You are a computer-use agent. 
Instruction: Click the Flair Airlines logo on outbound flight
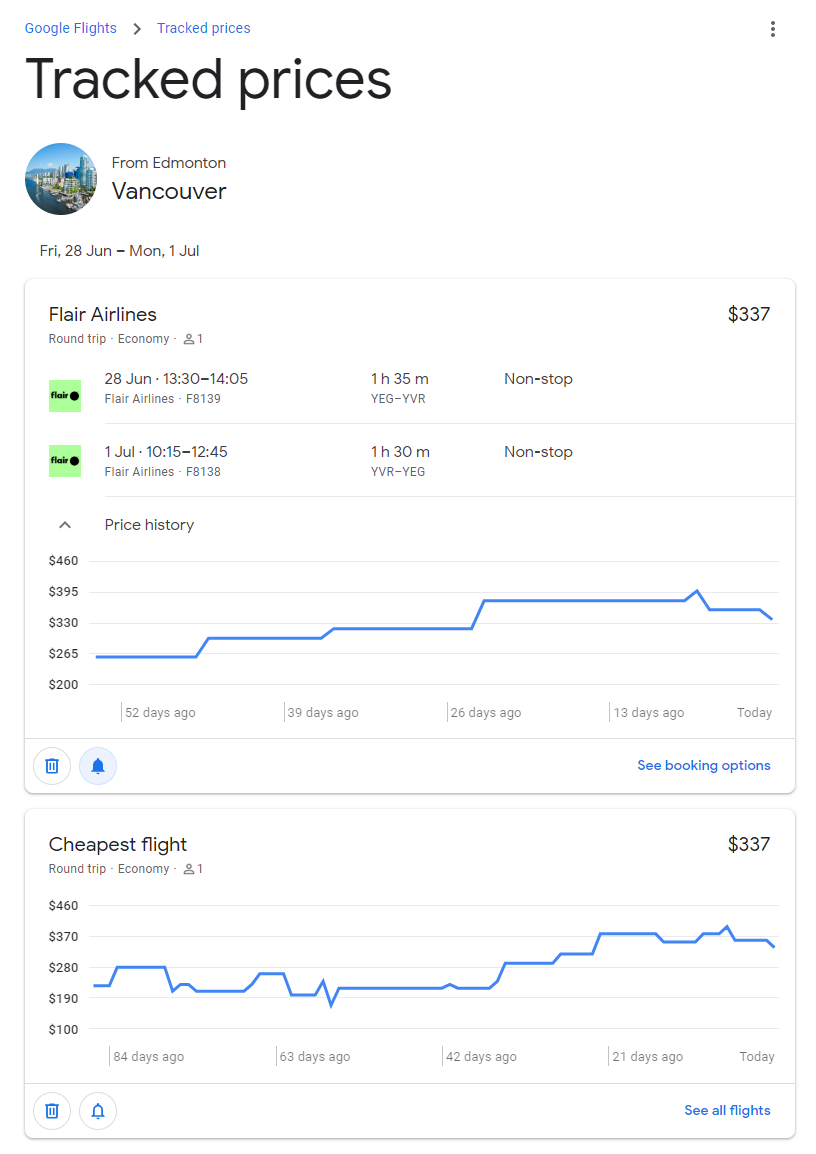click(x=64, y=395)
